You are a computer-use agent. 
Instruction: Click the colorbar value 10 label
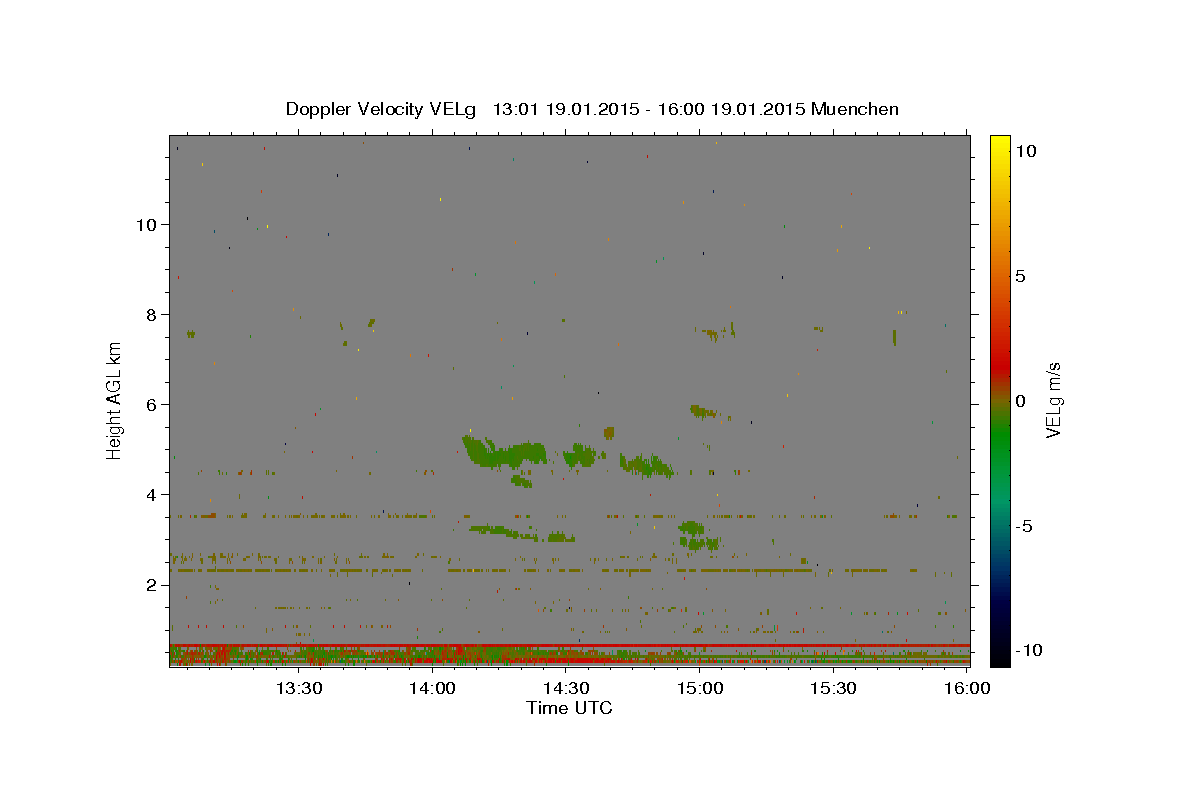1025,151
